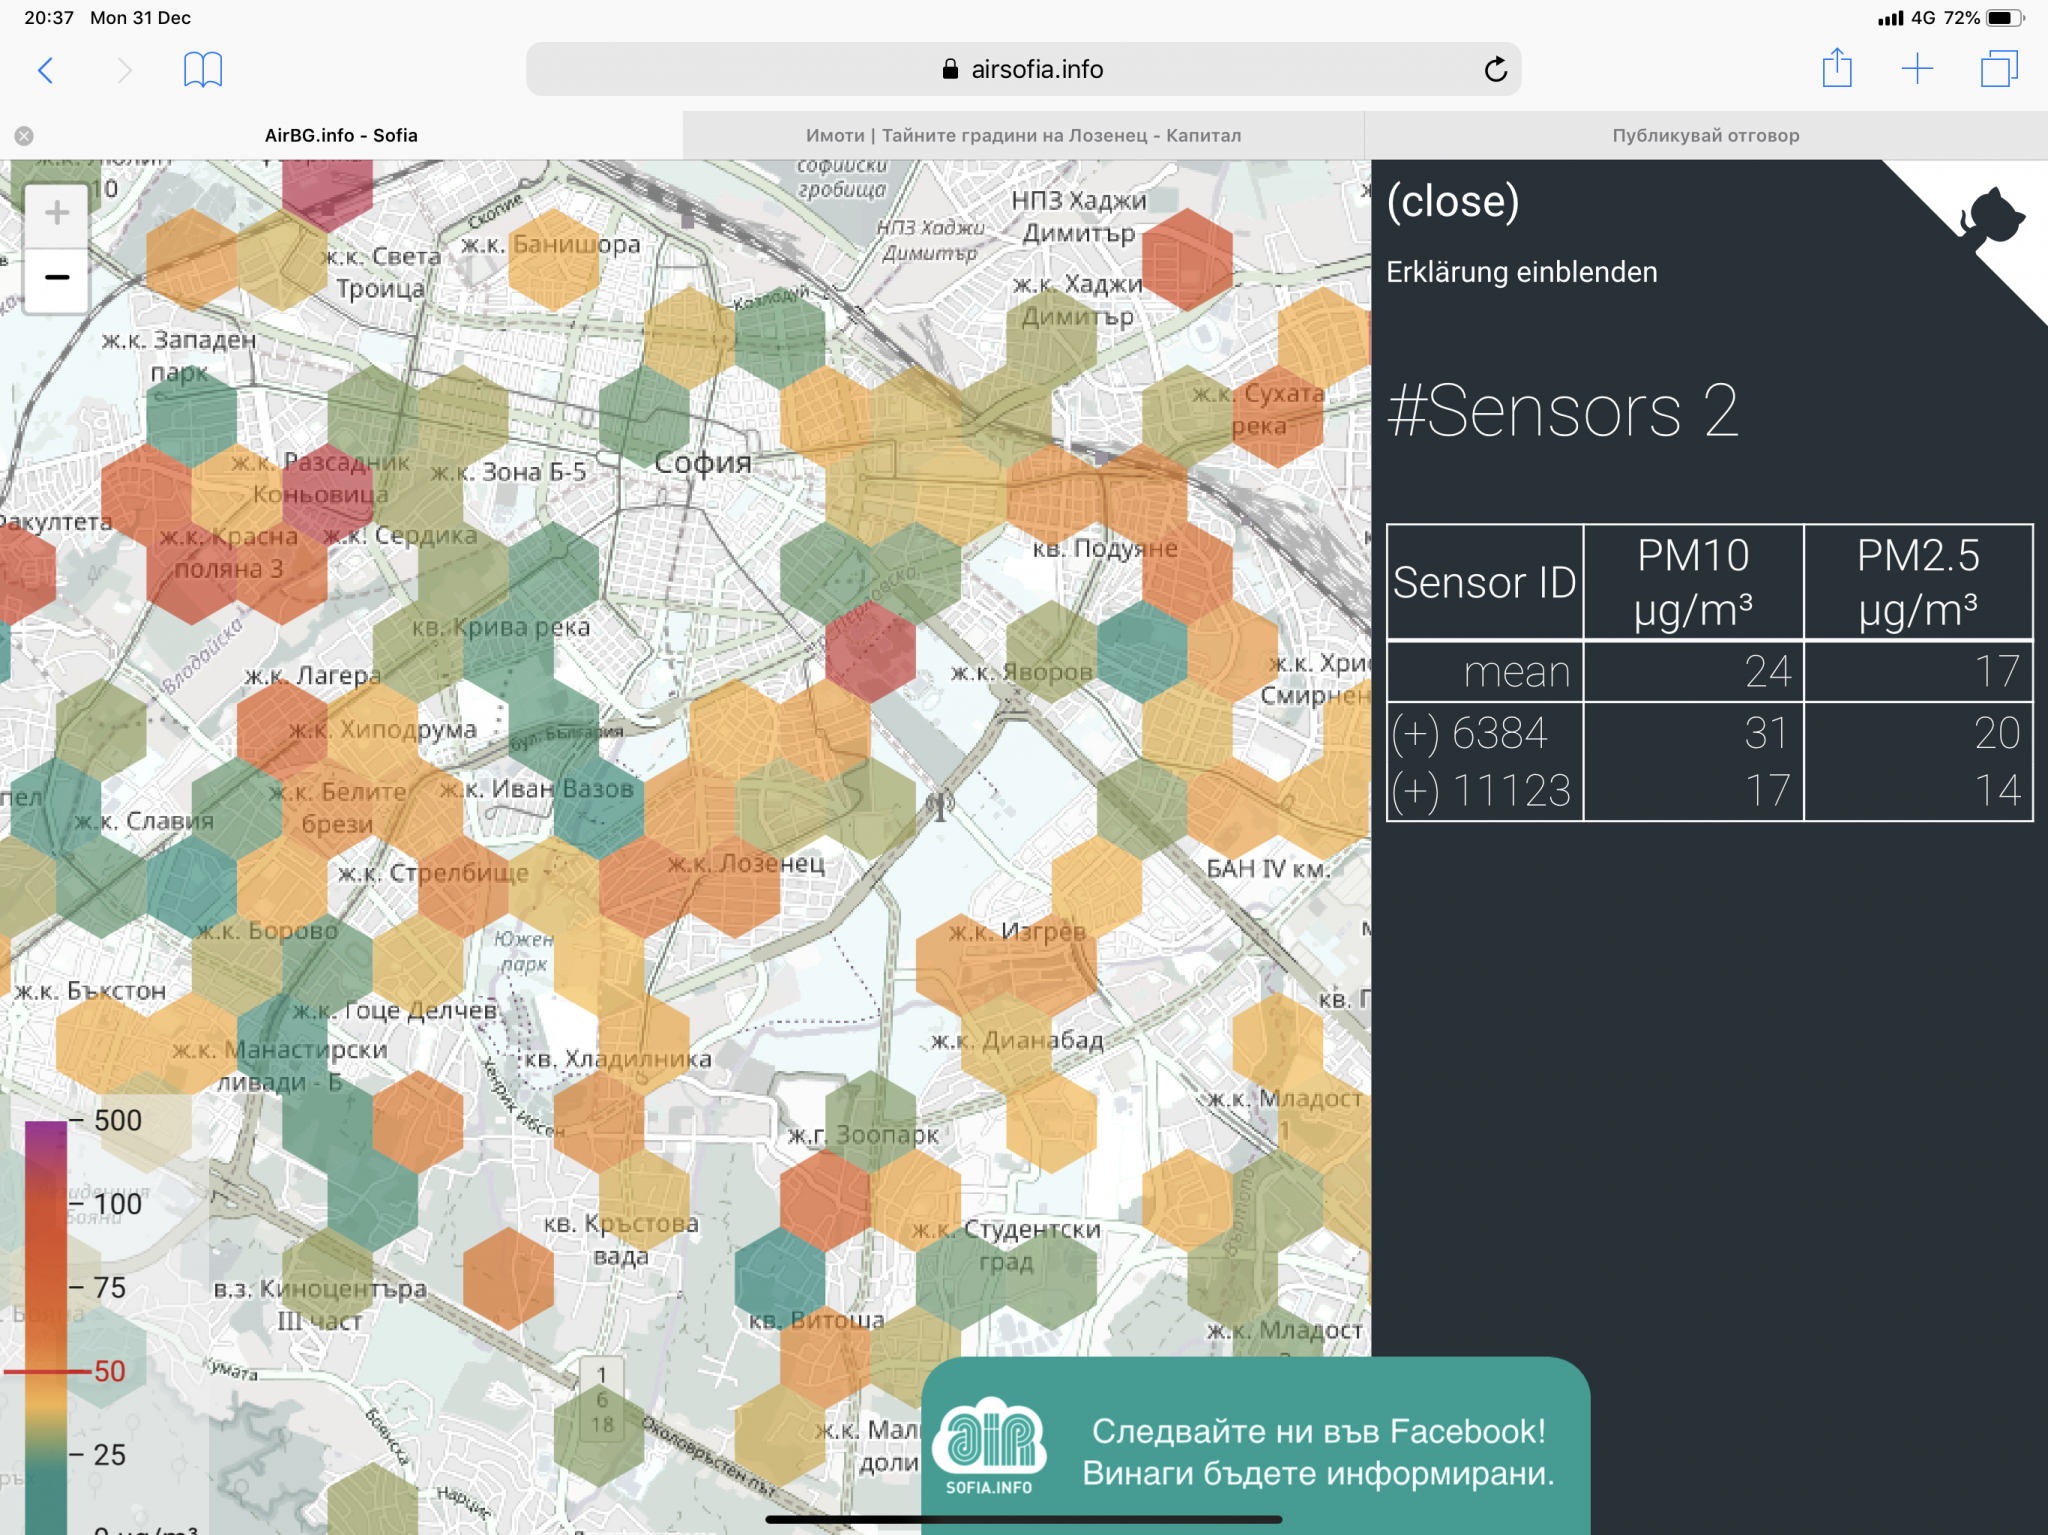
Task: Select the dark red hexagon near Яворов
Action: pyautogui.click(x=870, y=651)
